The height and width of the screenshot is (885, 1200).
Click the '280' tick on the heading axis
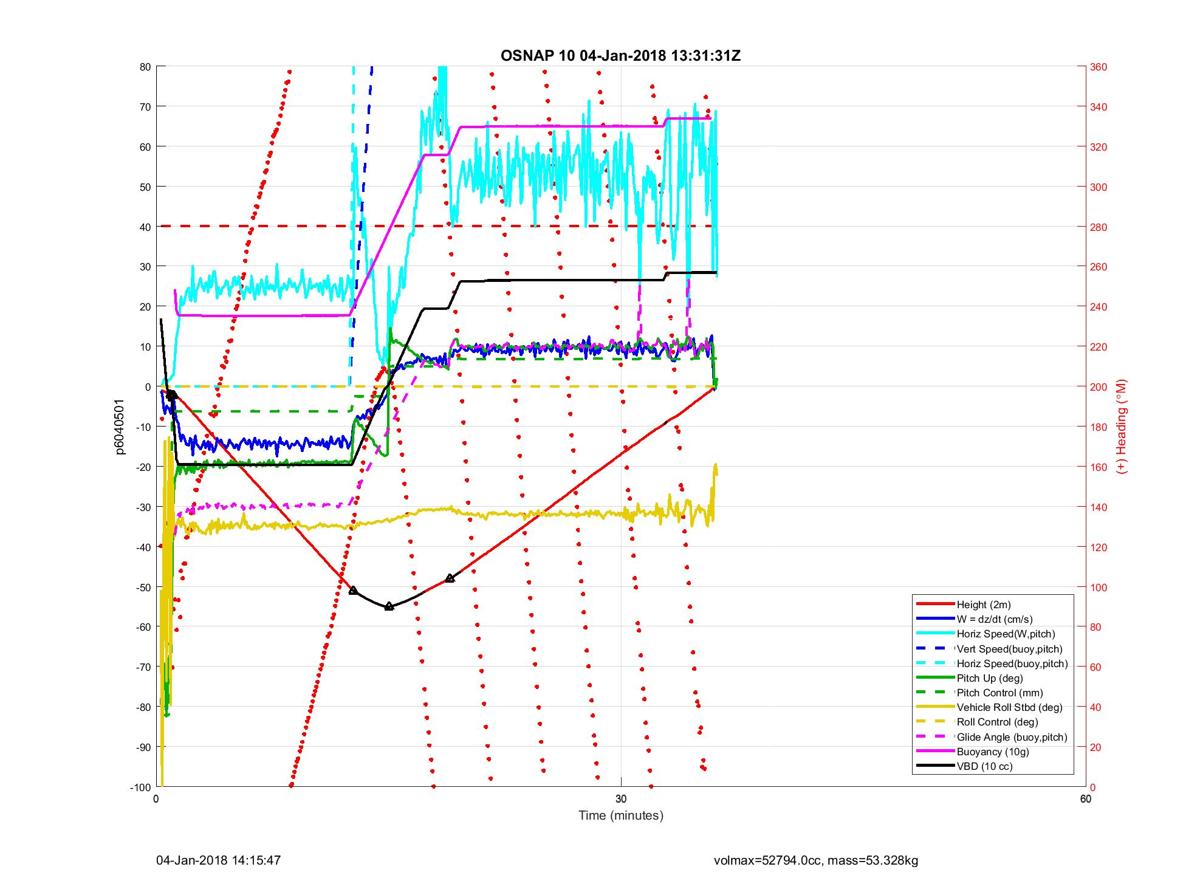(1100, 226)
